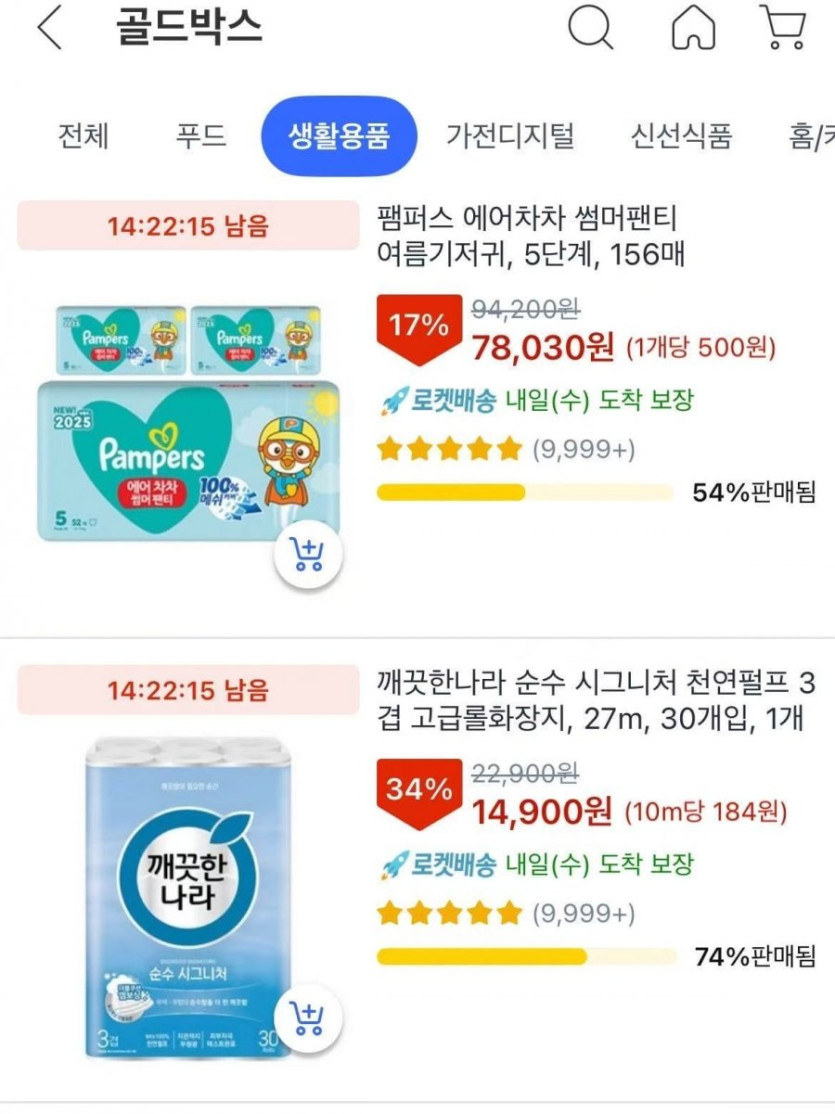Tap the toilet paper 74% sold progress bar

click(525, 957)
